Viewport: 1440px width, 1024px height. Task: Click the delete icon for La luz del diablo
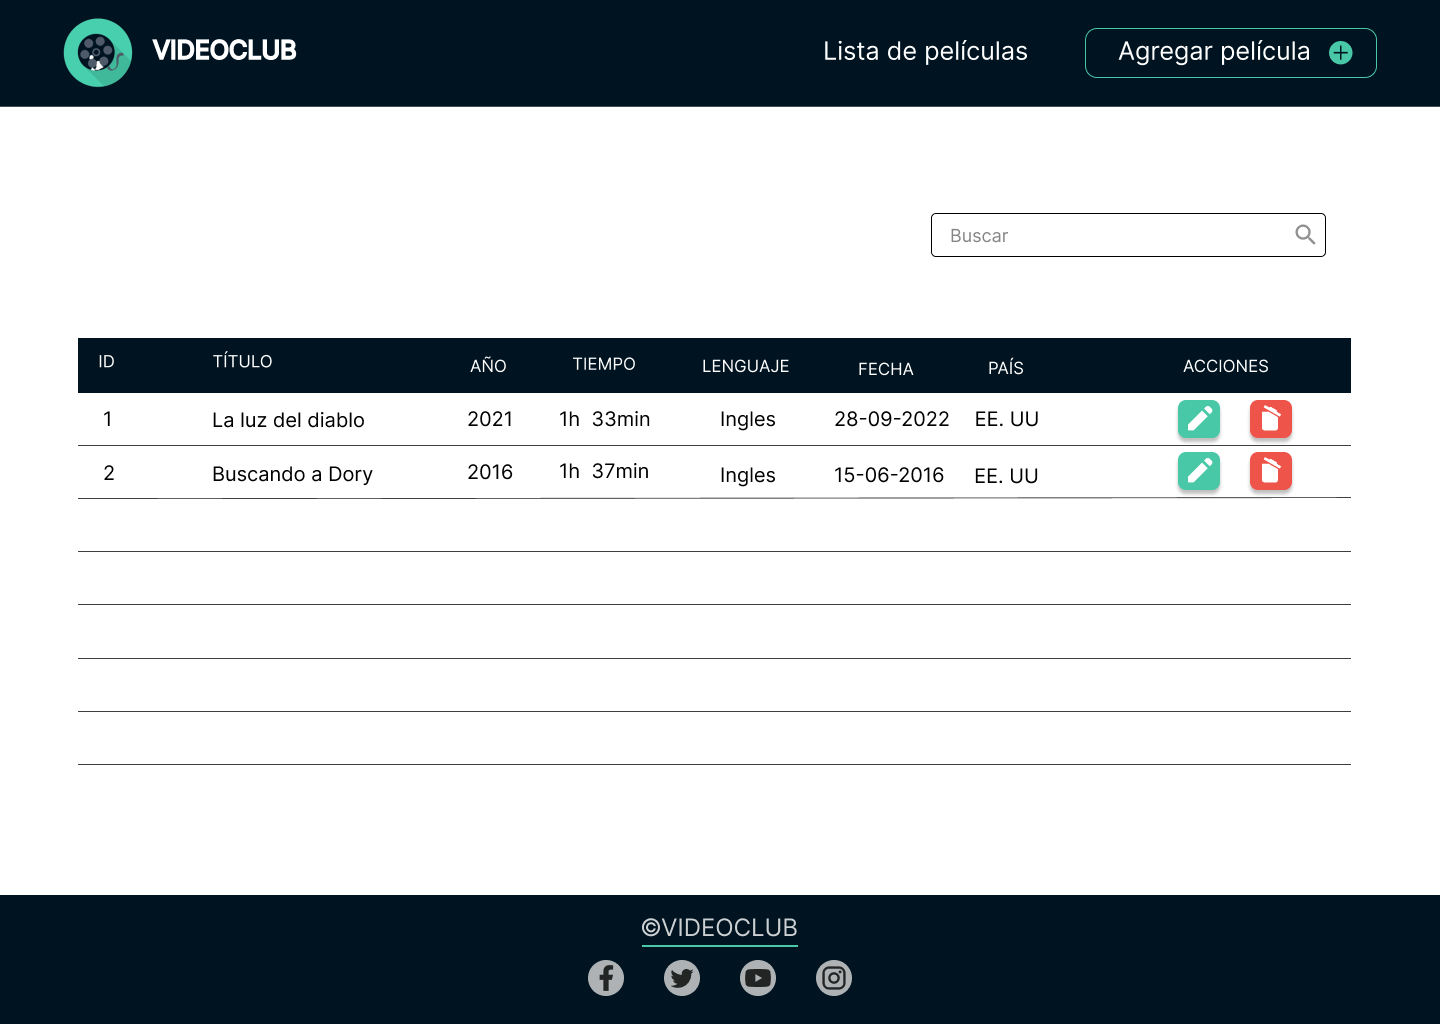point(1271,419)
